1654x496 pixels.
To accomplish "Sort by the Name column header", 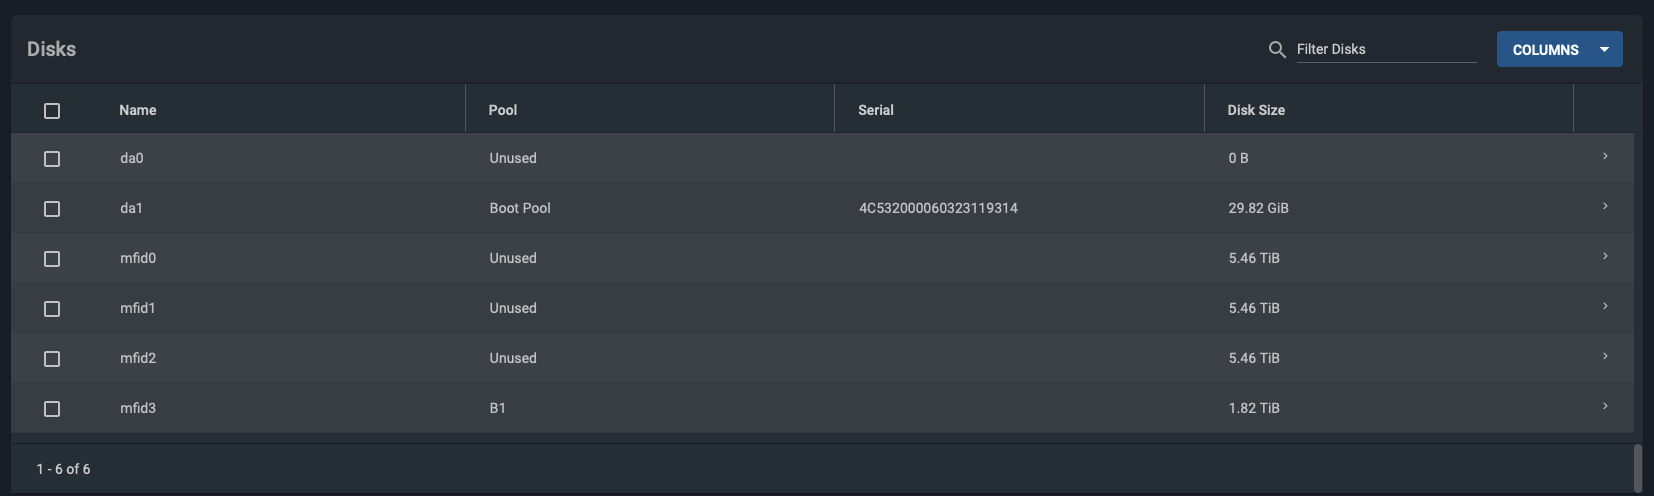I will click(138, 110).
